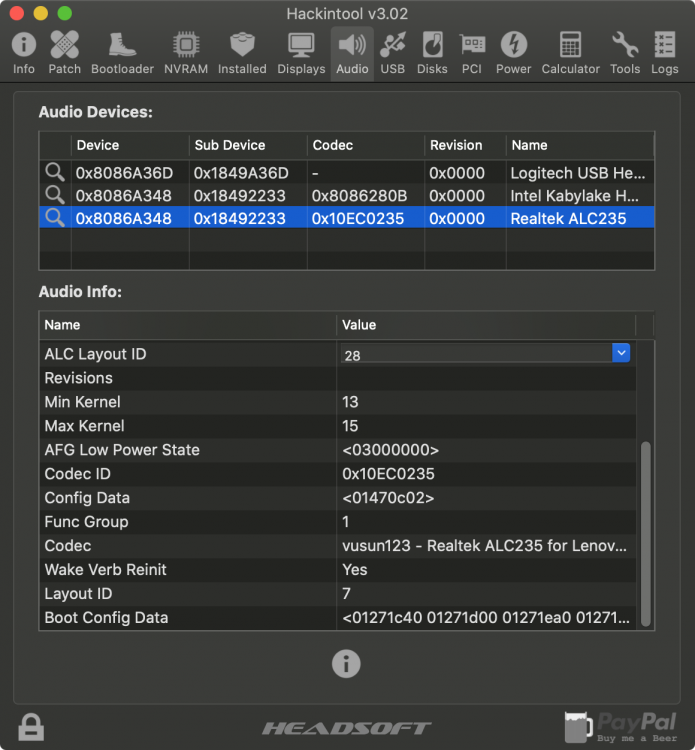Click Name header in Audio Devices table
695x750 pixels.
point(580,145)
